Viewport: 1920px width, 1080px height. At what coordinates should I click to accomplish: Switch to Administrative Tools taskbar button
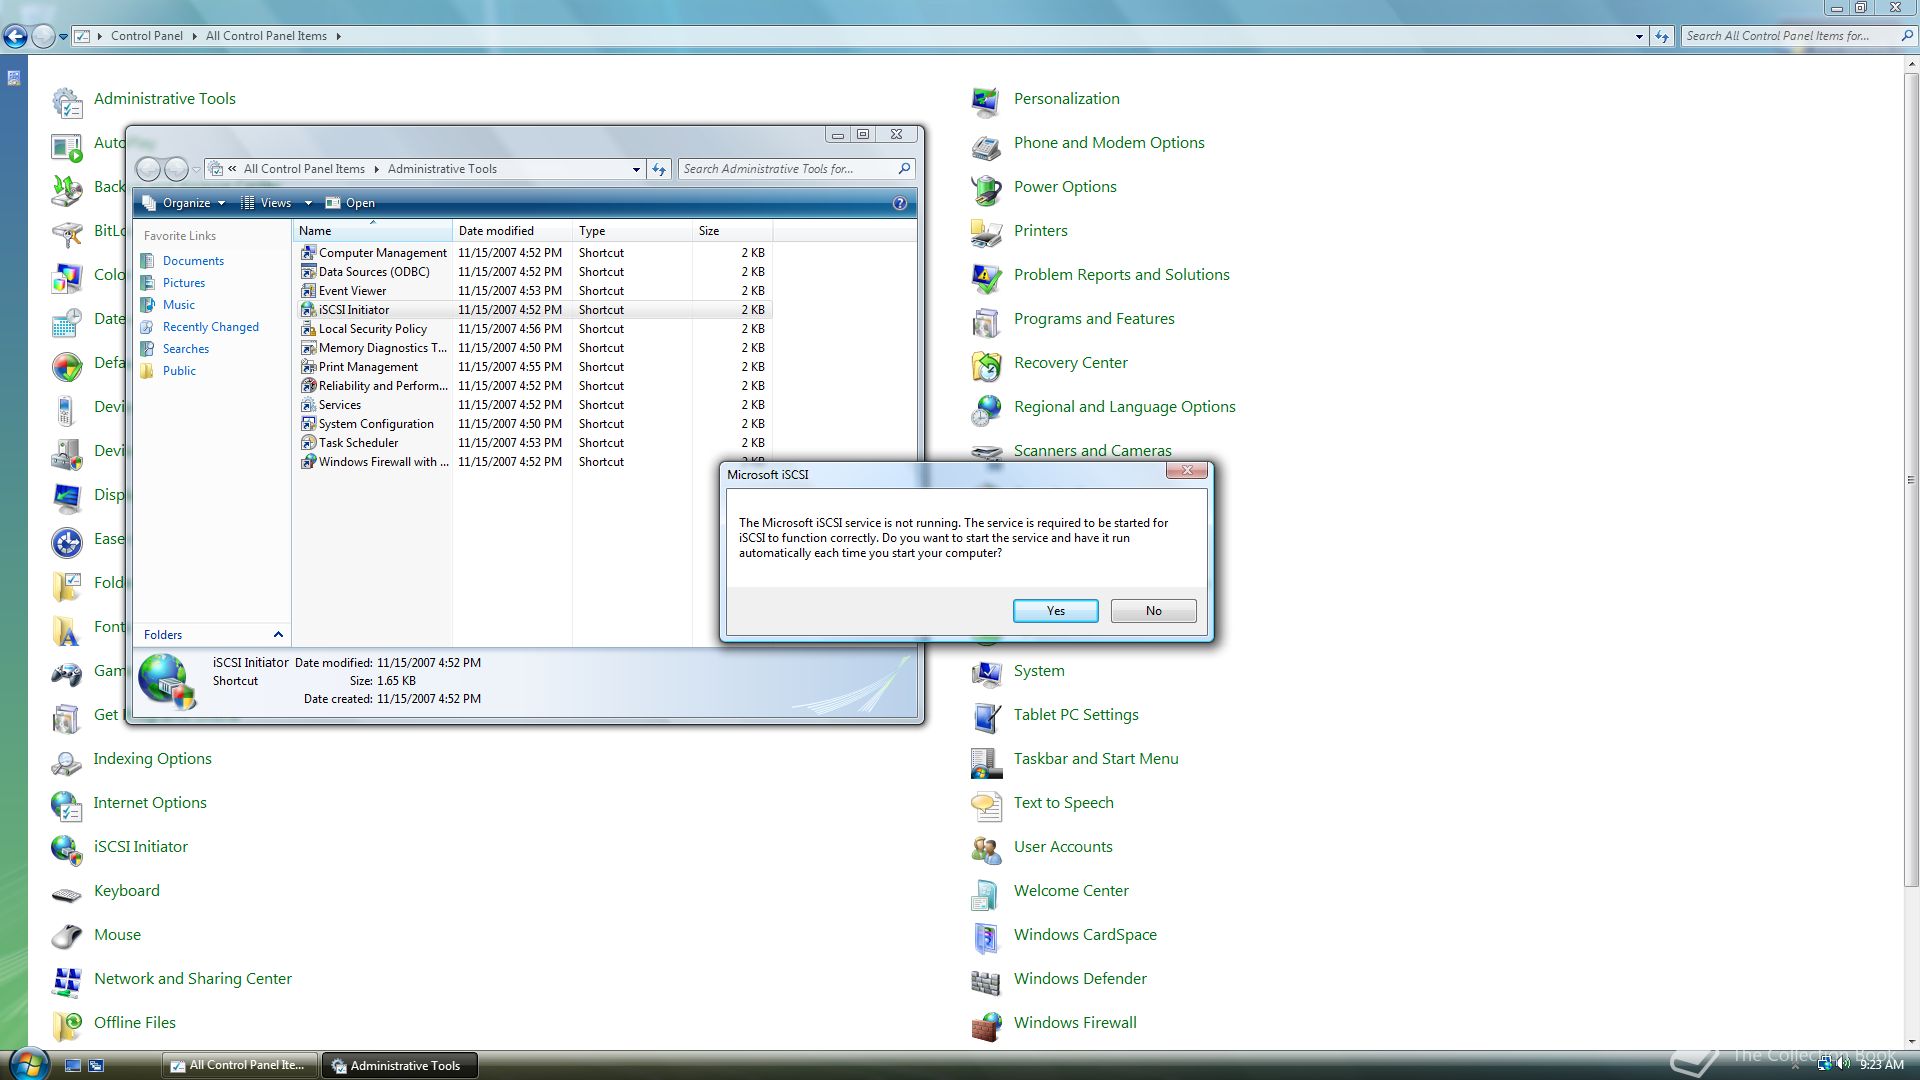(399, 1066)
